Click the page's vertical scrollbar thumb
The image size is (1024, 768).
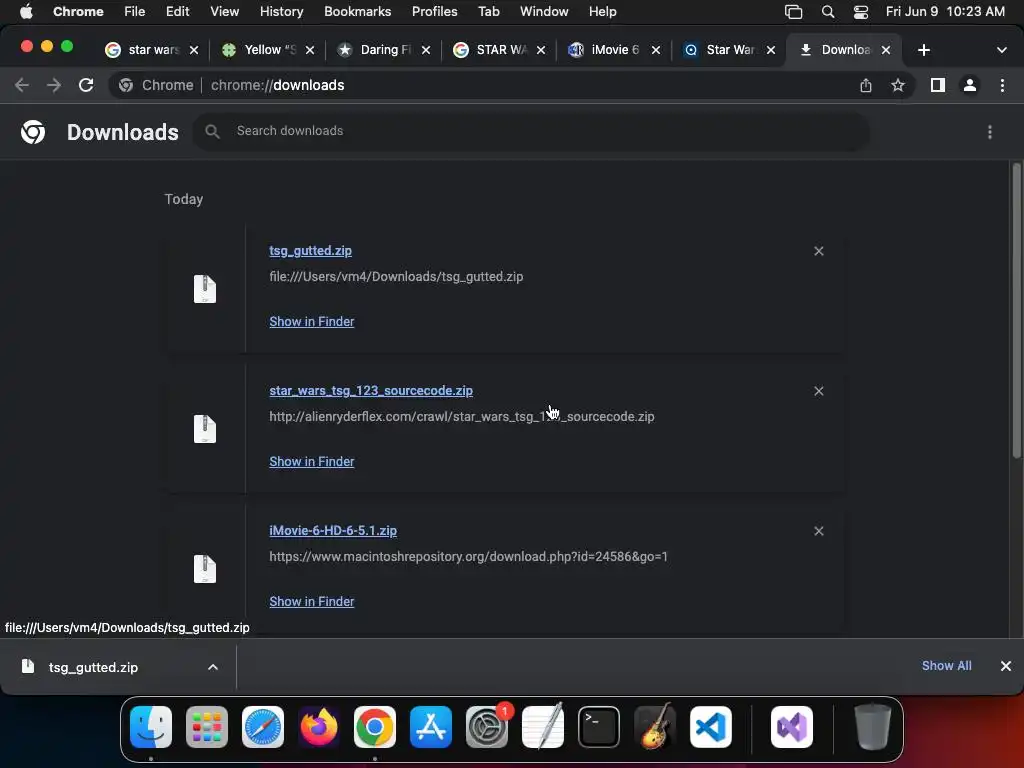tap(1016, 311)
